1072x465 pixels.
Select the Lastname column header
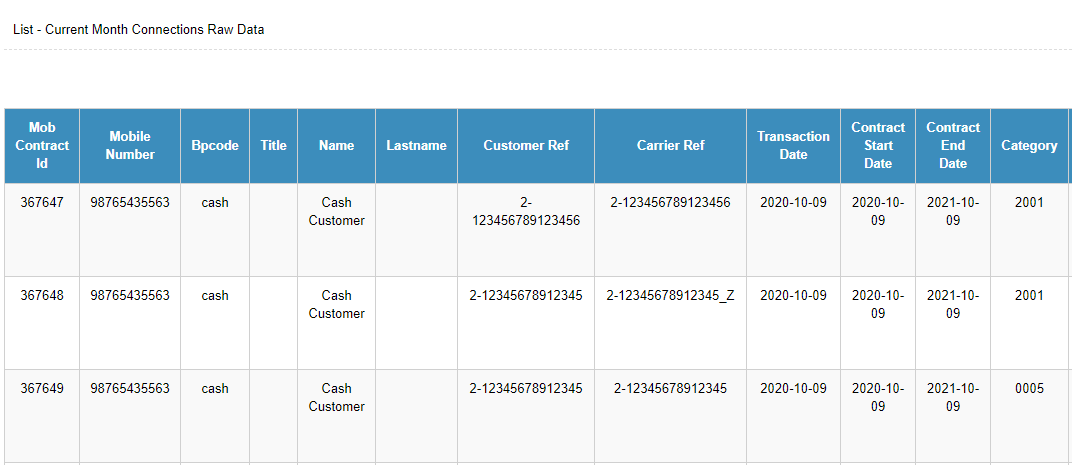pyautogui.click(x=416, y=145)
